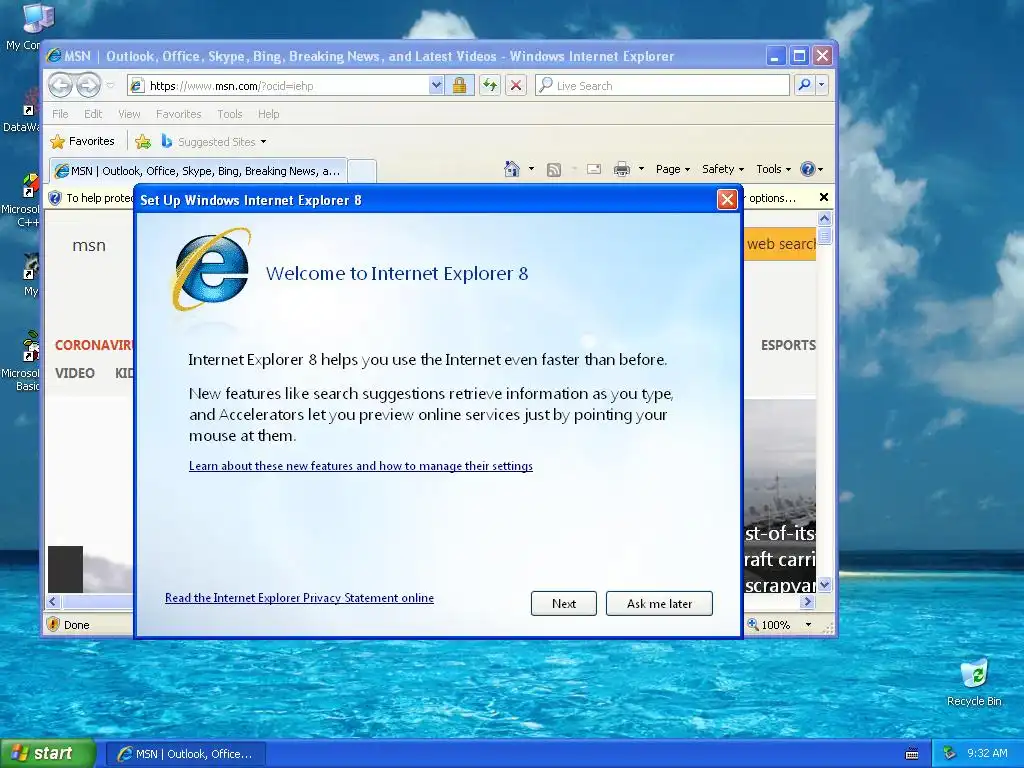Viewport: 1024px width, 768px height.
Task: Click the Start button
Action: coord(48,753)
